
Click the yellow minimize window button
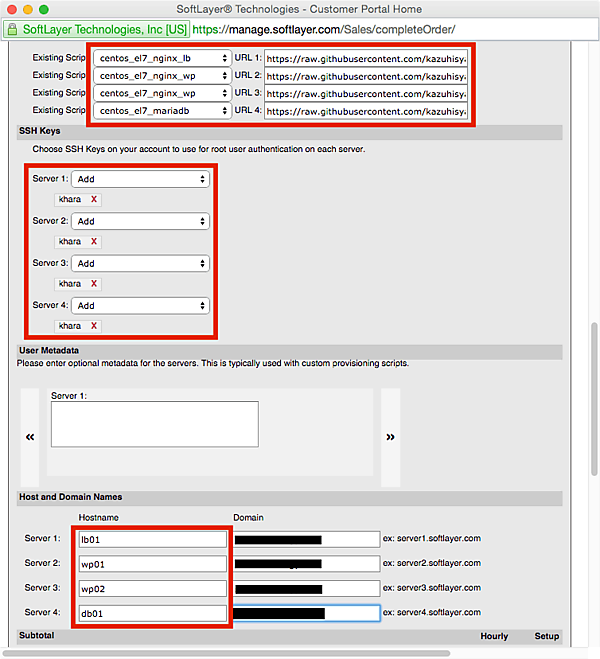[28, 9]
